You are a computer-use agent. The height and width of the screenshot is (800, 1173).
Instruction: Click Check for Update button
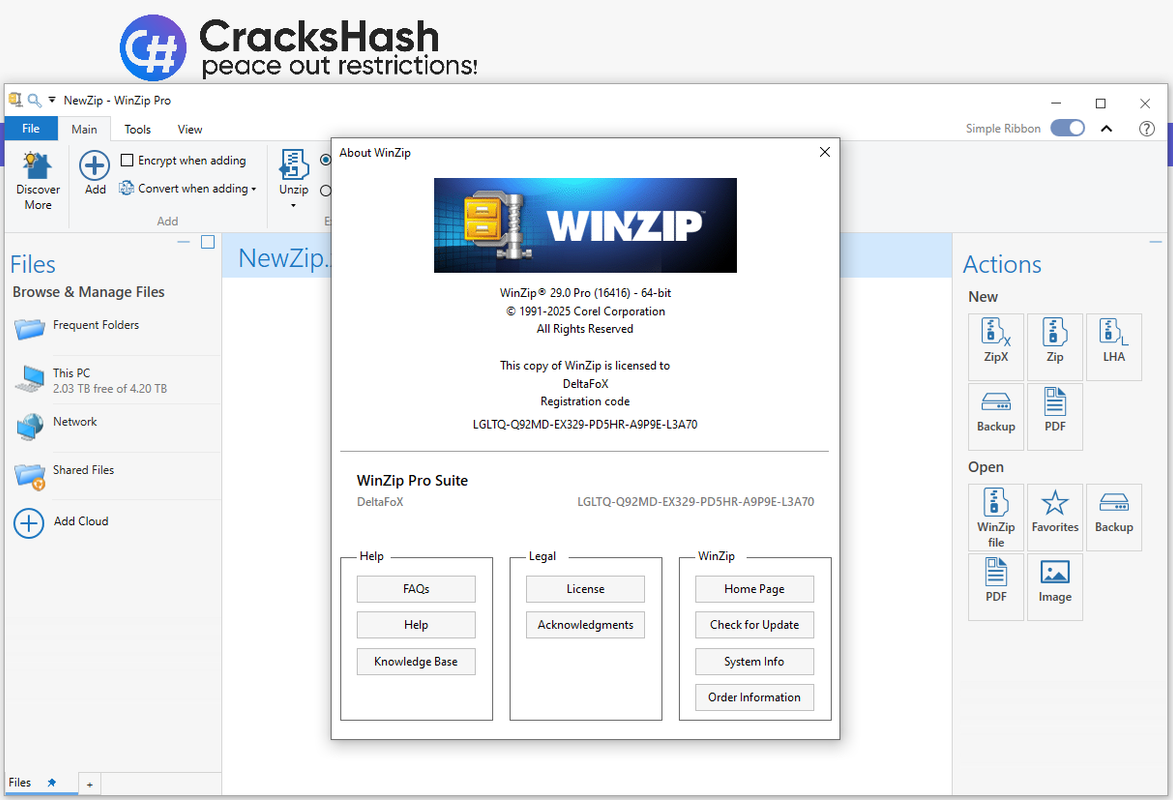754,625
